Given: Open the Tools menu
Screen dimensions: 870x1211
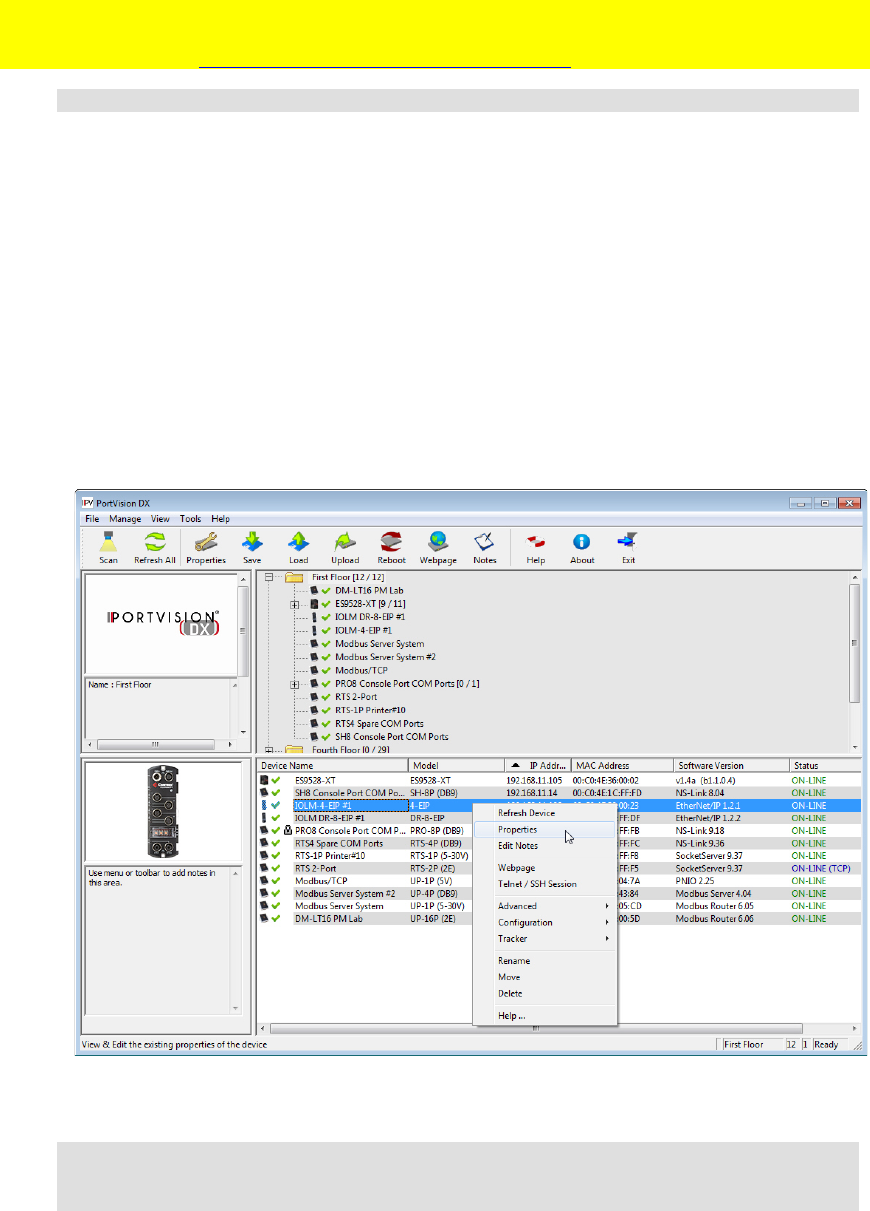Looking at the screenshot, I should 191,519.
